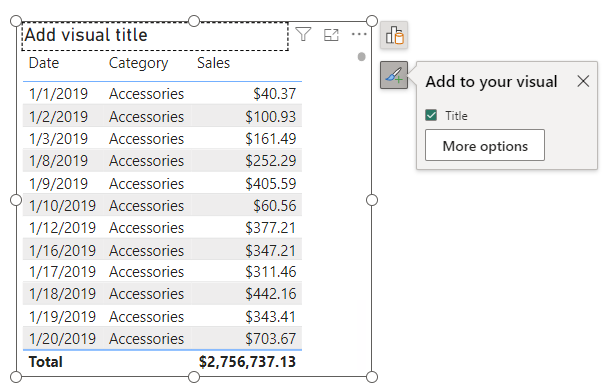Uncheck the Title checkbox
This screenshot has height=390, width=612.
pos(431,115)
